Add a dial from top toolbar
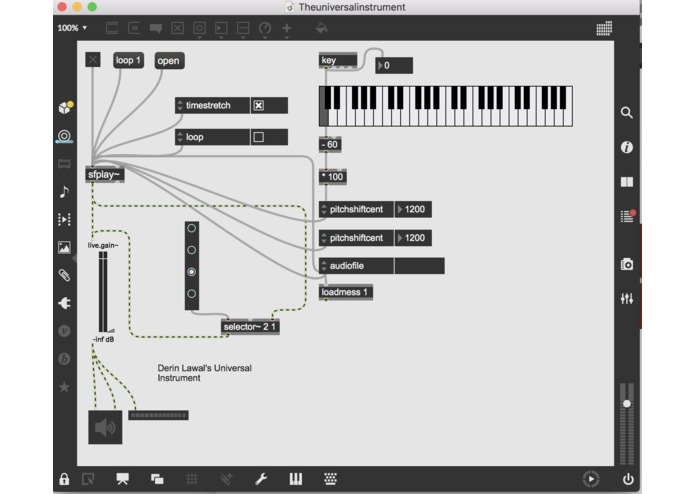This screenshot has height=494, width=695. (x=265, y=28)
